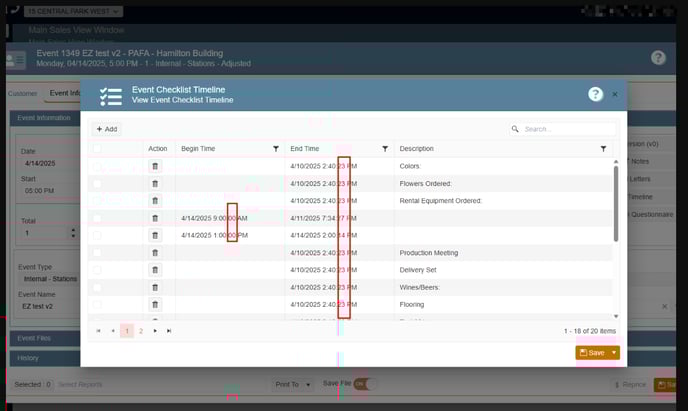Remove the Production Meeting row via trash icon
The image size is (688, 411).
(x=155, y=253)
